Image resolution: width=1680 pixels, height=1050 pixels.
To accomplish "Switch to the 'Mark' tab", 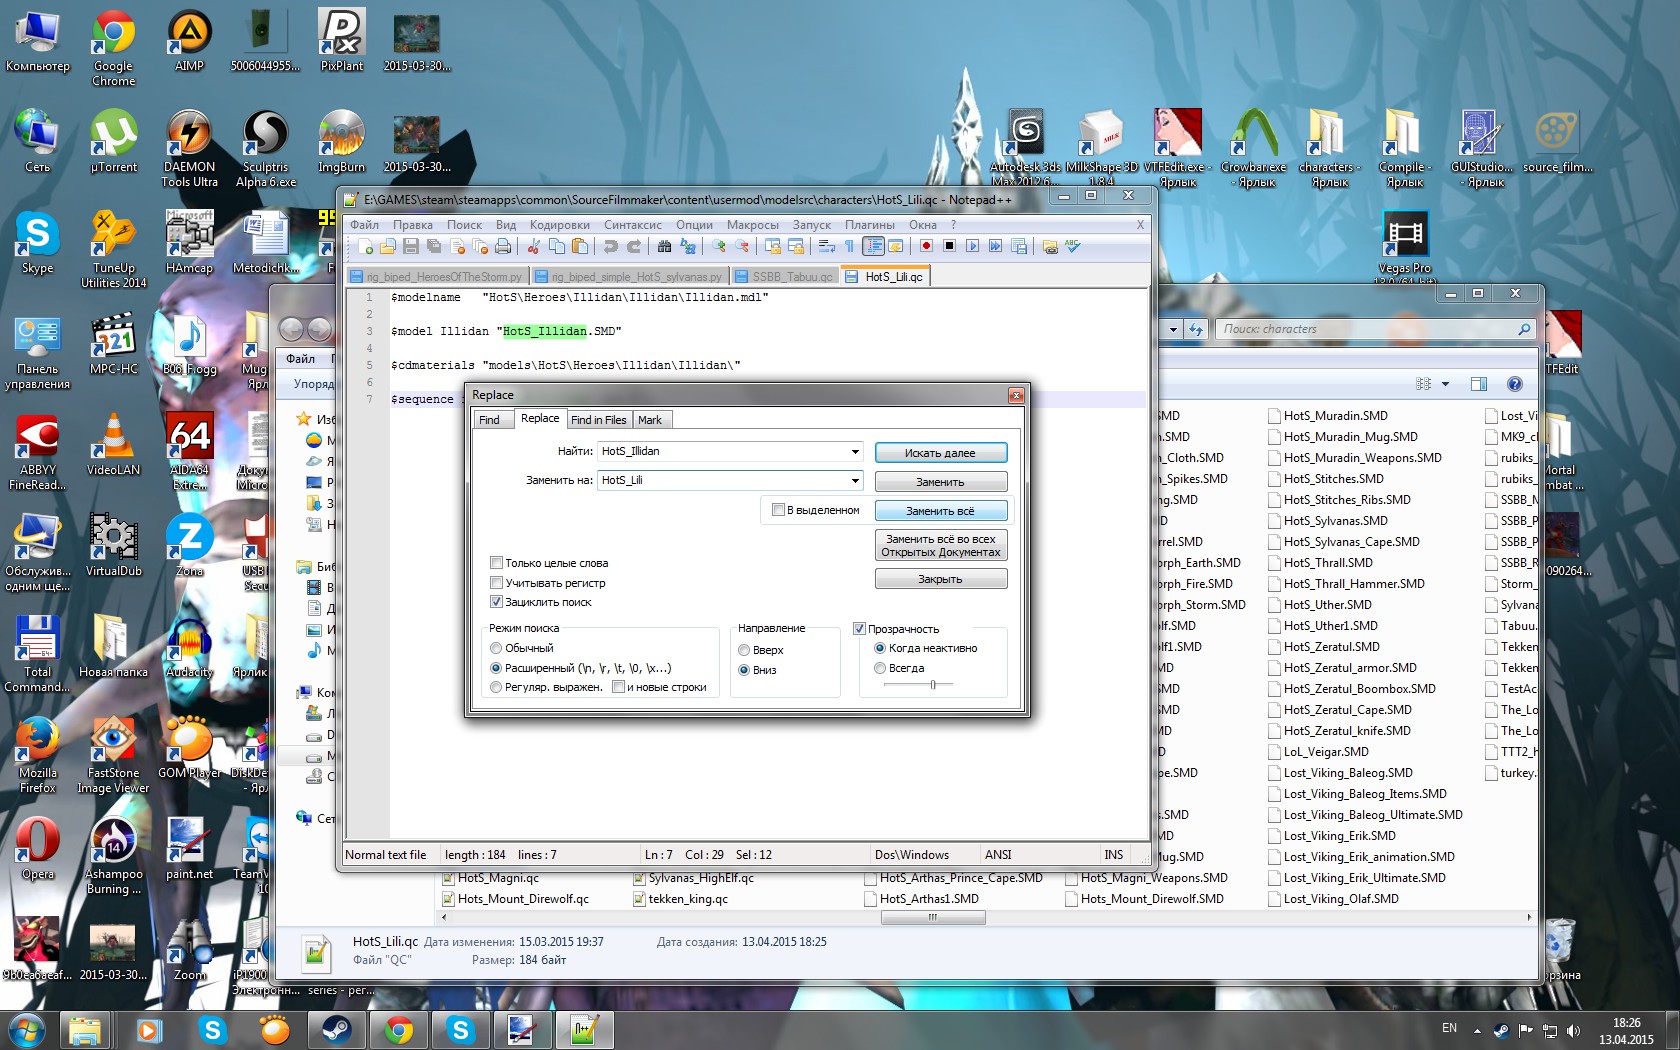I will 650,420.
